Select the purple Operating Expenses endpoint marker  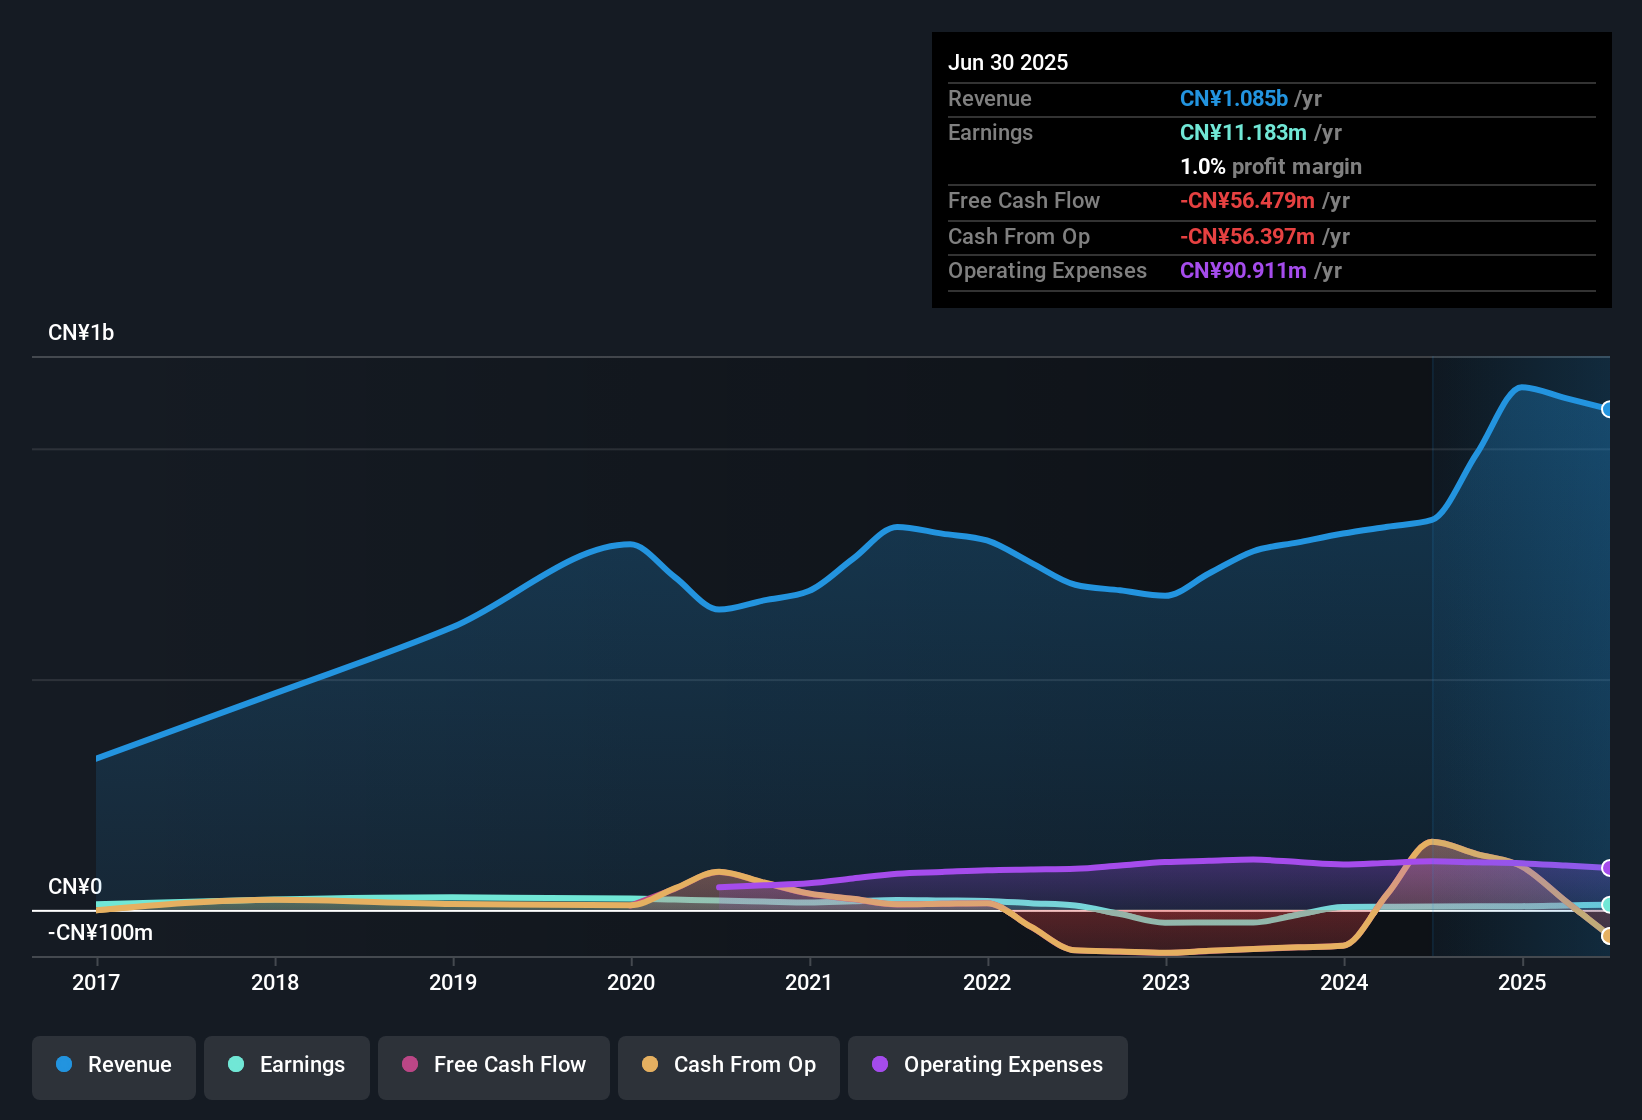pyautogui.click(x=1608, y=868)
